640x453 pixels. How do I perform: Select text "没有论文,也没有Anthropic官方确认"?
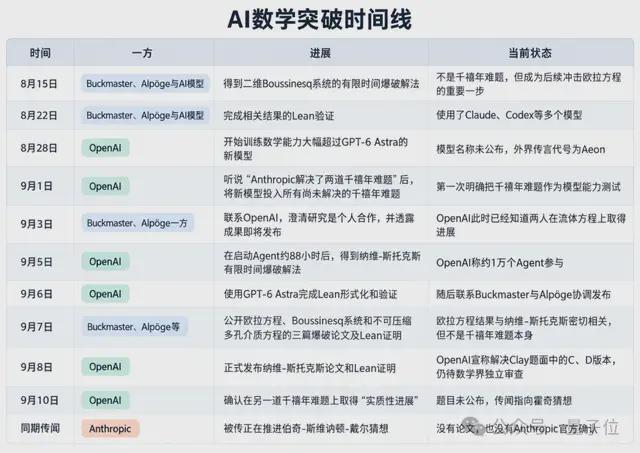click(x=516, y=429)
